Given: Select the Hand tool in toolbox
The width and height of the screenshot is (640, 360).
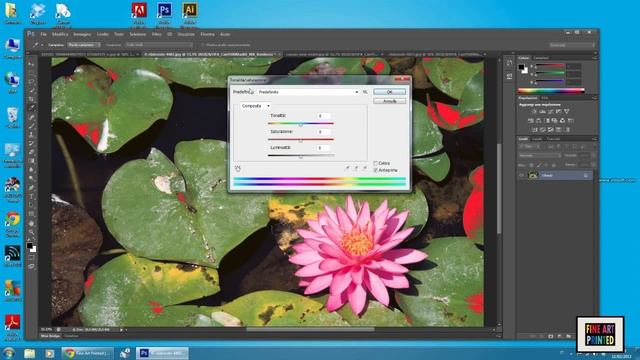Looking at the screenshot, I should point(31,223).
